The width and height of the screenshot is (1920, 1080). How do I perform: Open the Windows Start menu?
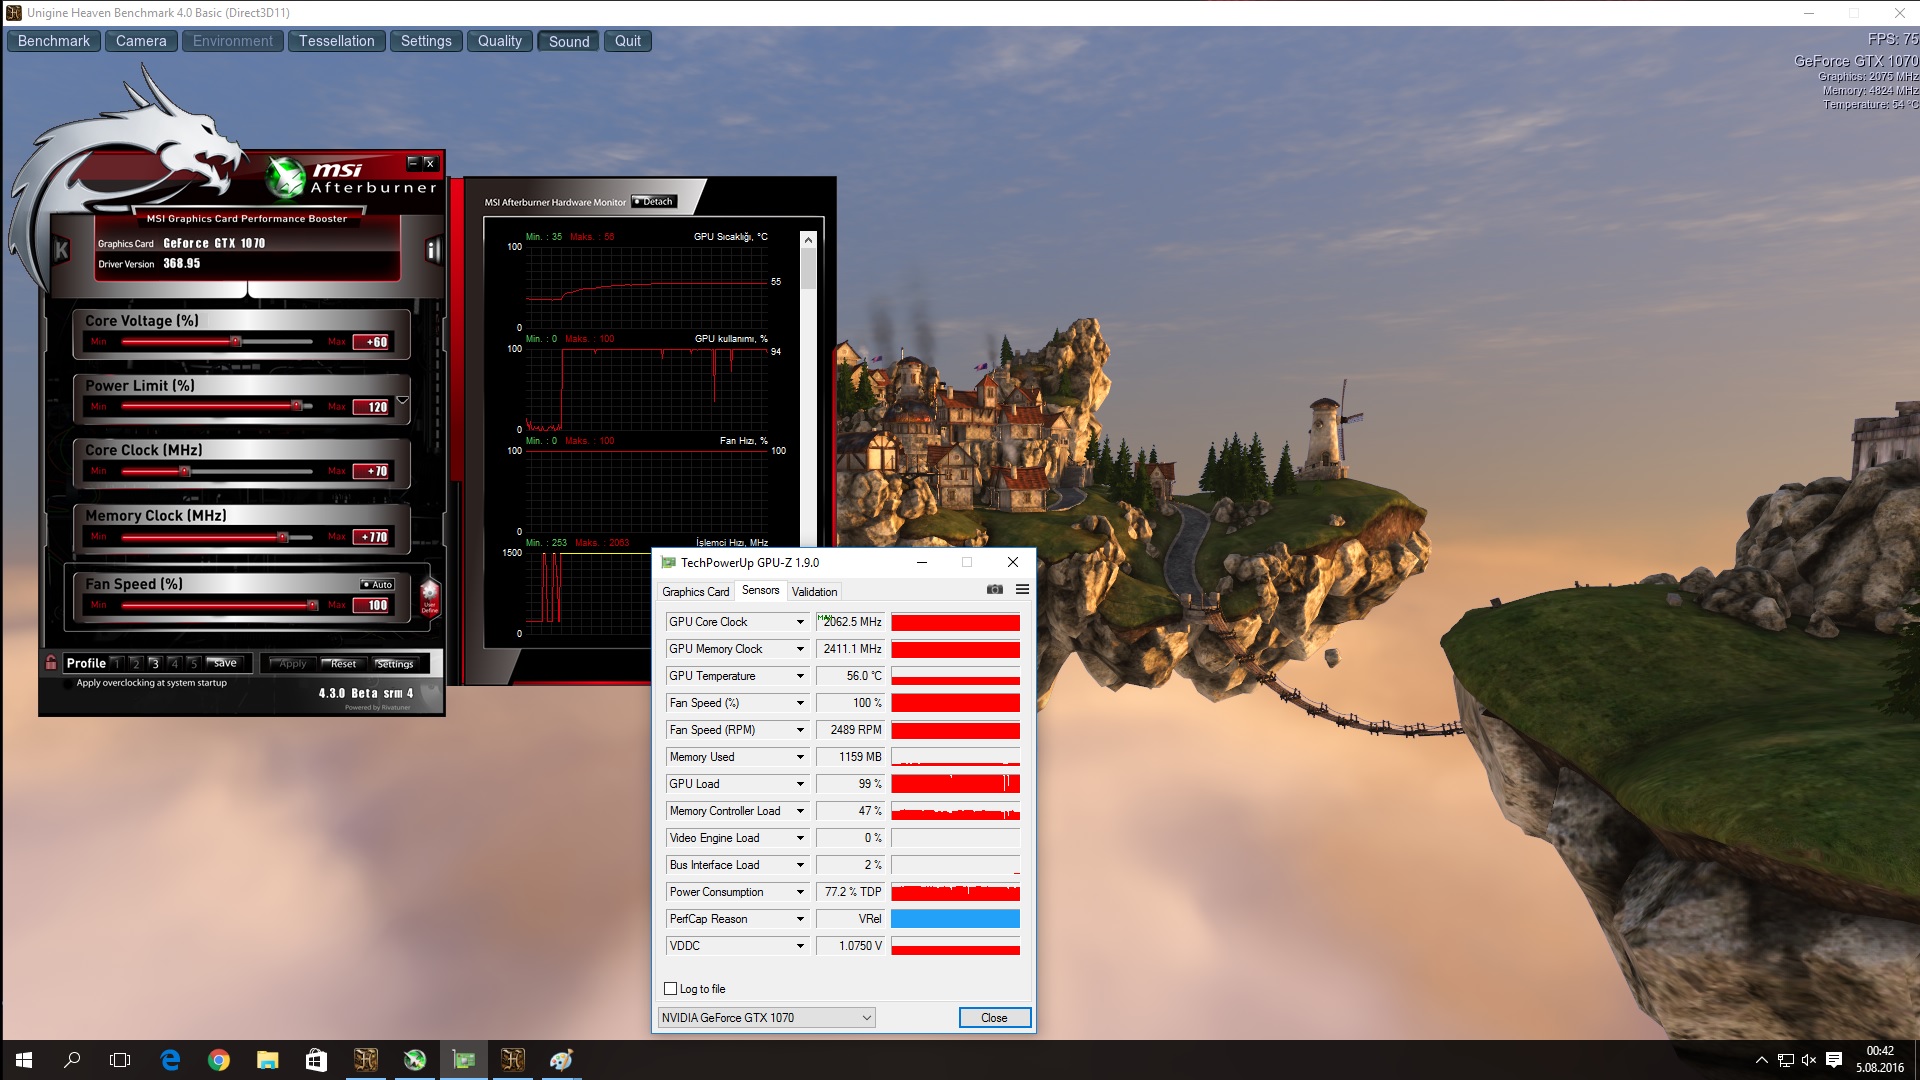coord(24,1060)
